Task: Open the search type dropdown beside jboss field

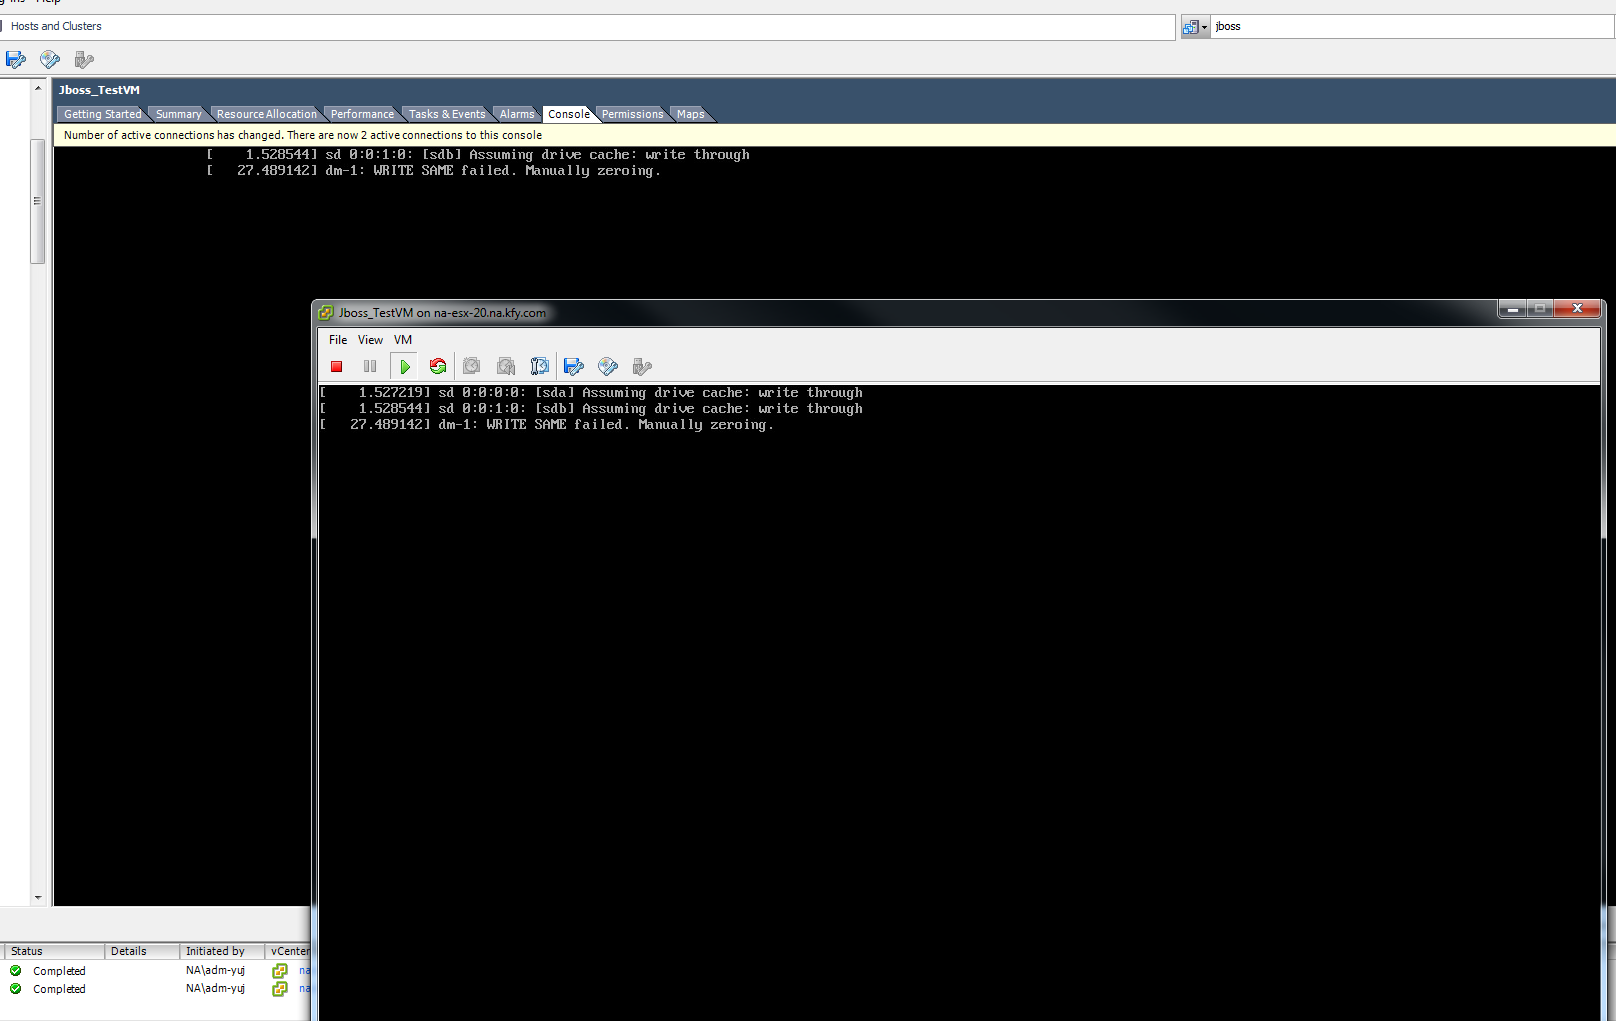Action: 1195,27
